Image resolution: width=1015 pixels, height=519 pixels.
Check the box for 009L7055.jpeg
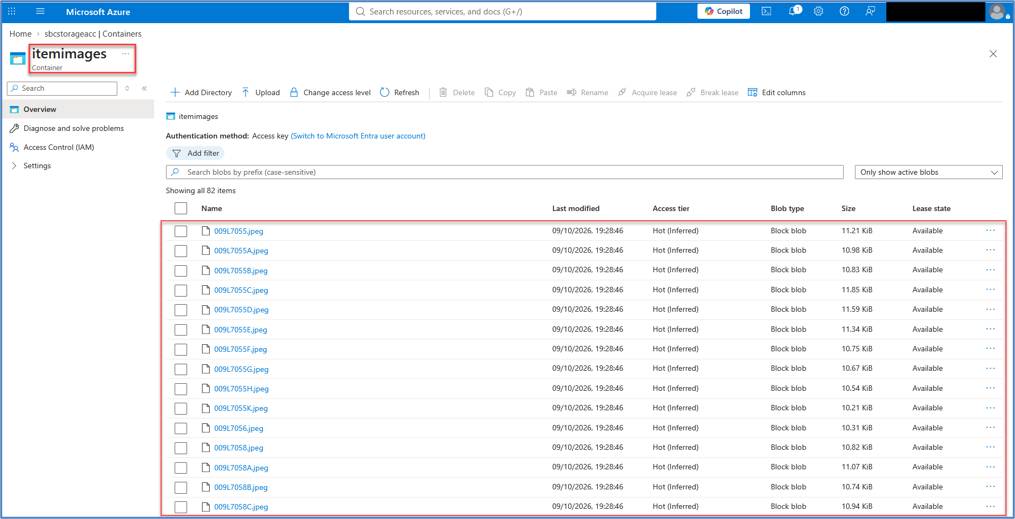click(181, 231)
